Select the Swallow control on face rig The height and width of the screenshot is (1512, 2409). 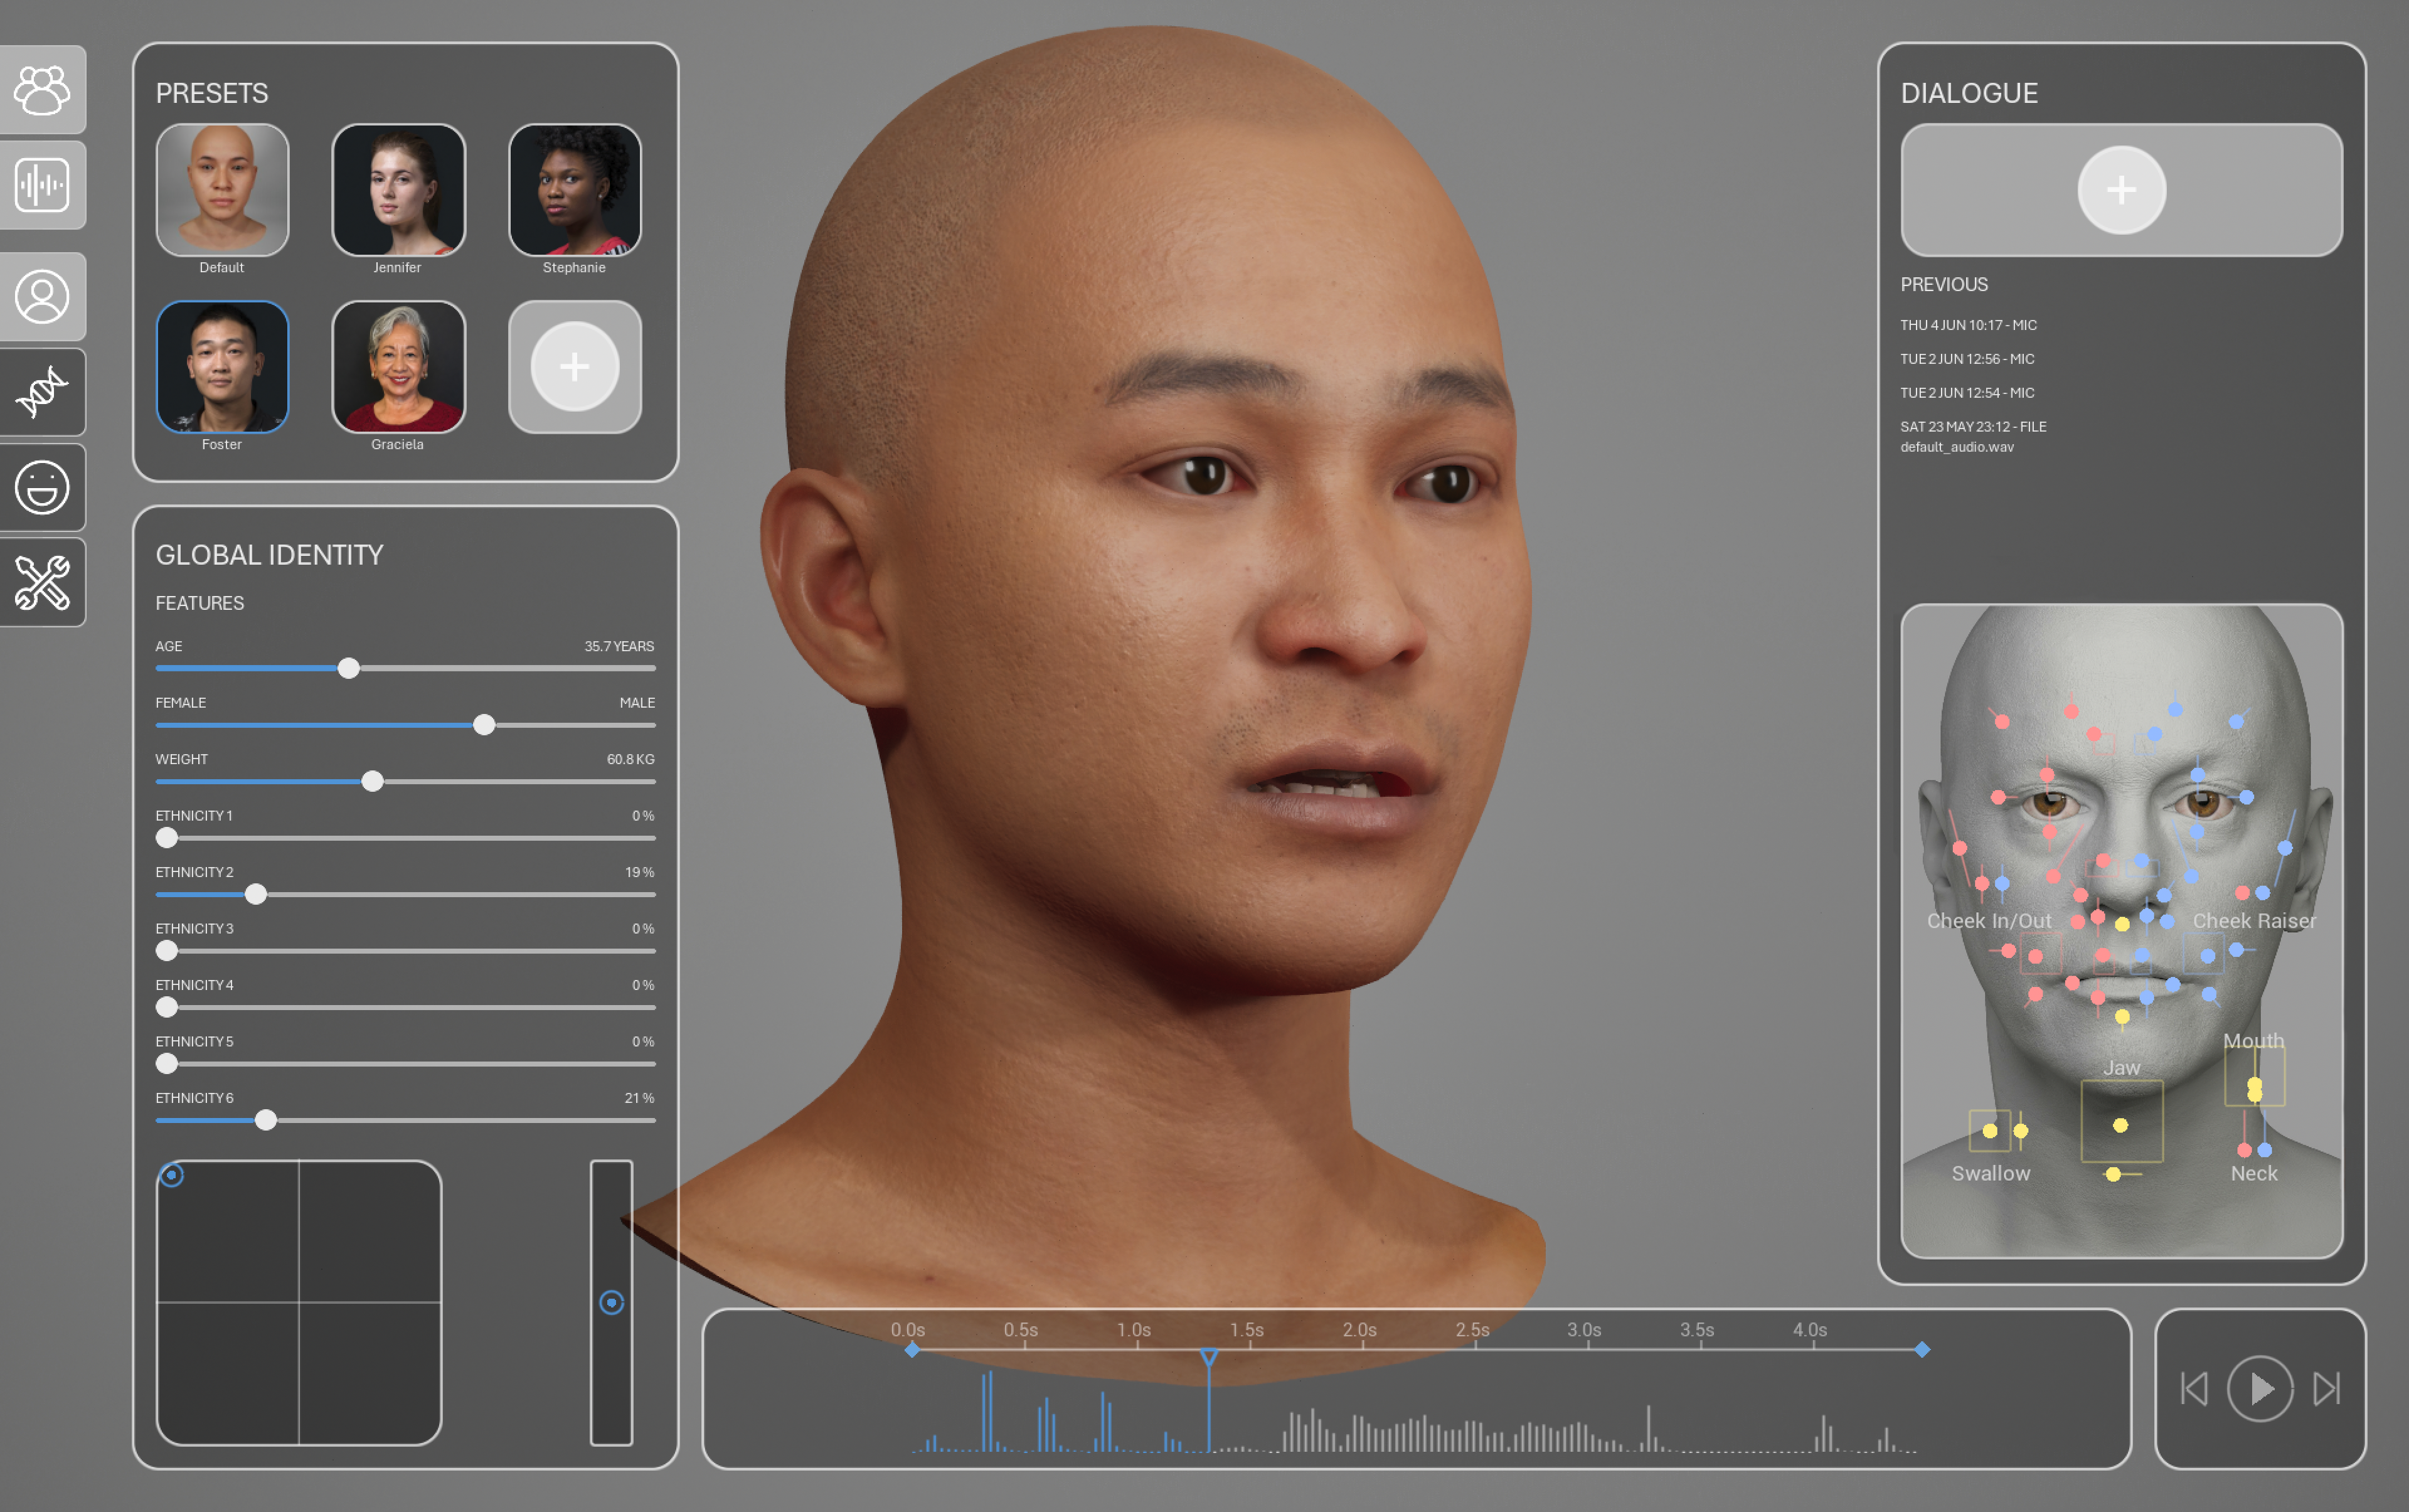pyautogui.click(x=1990, y=1131)
